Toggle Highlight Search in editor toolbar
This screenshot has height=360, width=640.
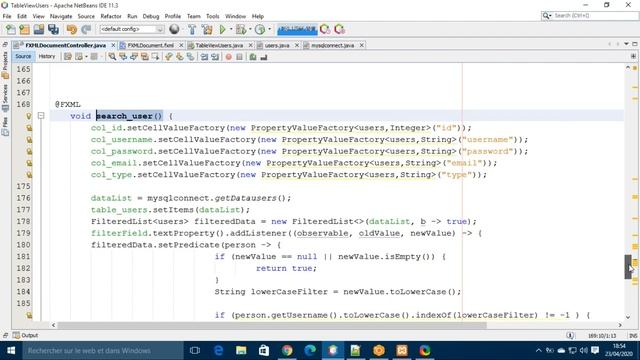tap(144, 57)
